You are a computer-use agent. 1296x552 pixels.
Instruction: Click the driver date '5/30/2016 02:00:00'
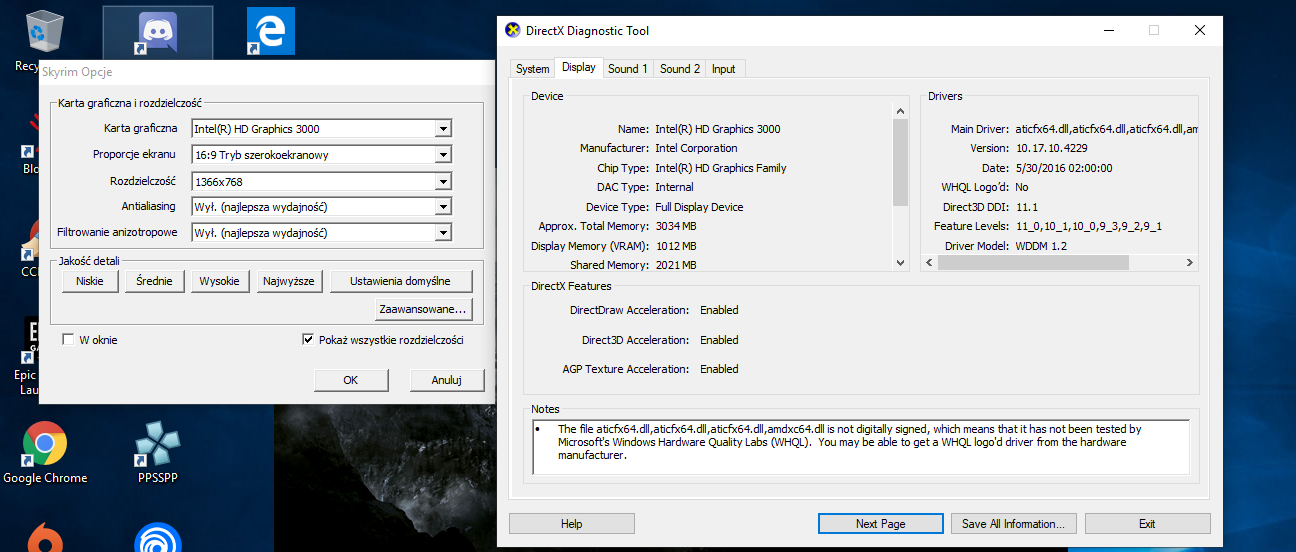point(1064,168)
